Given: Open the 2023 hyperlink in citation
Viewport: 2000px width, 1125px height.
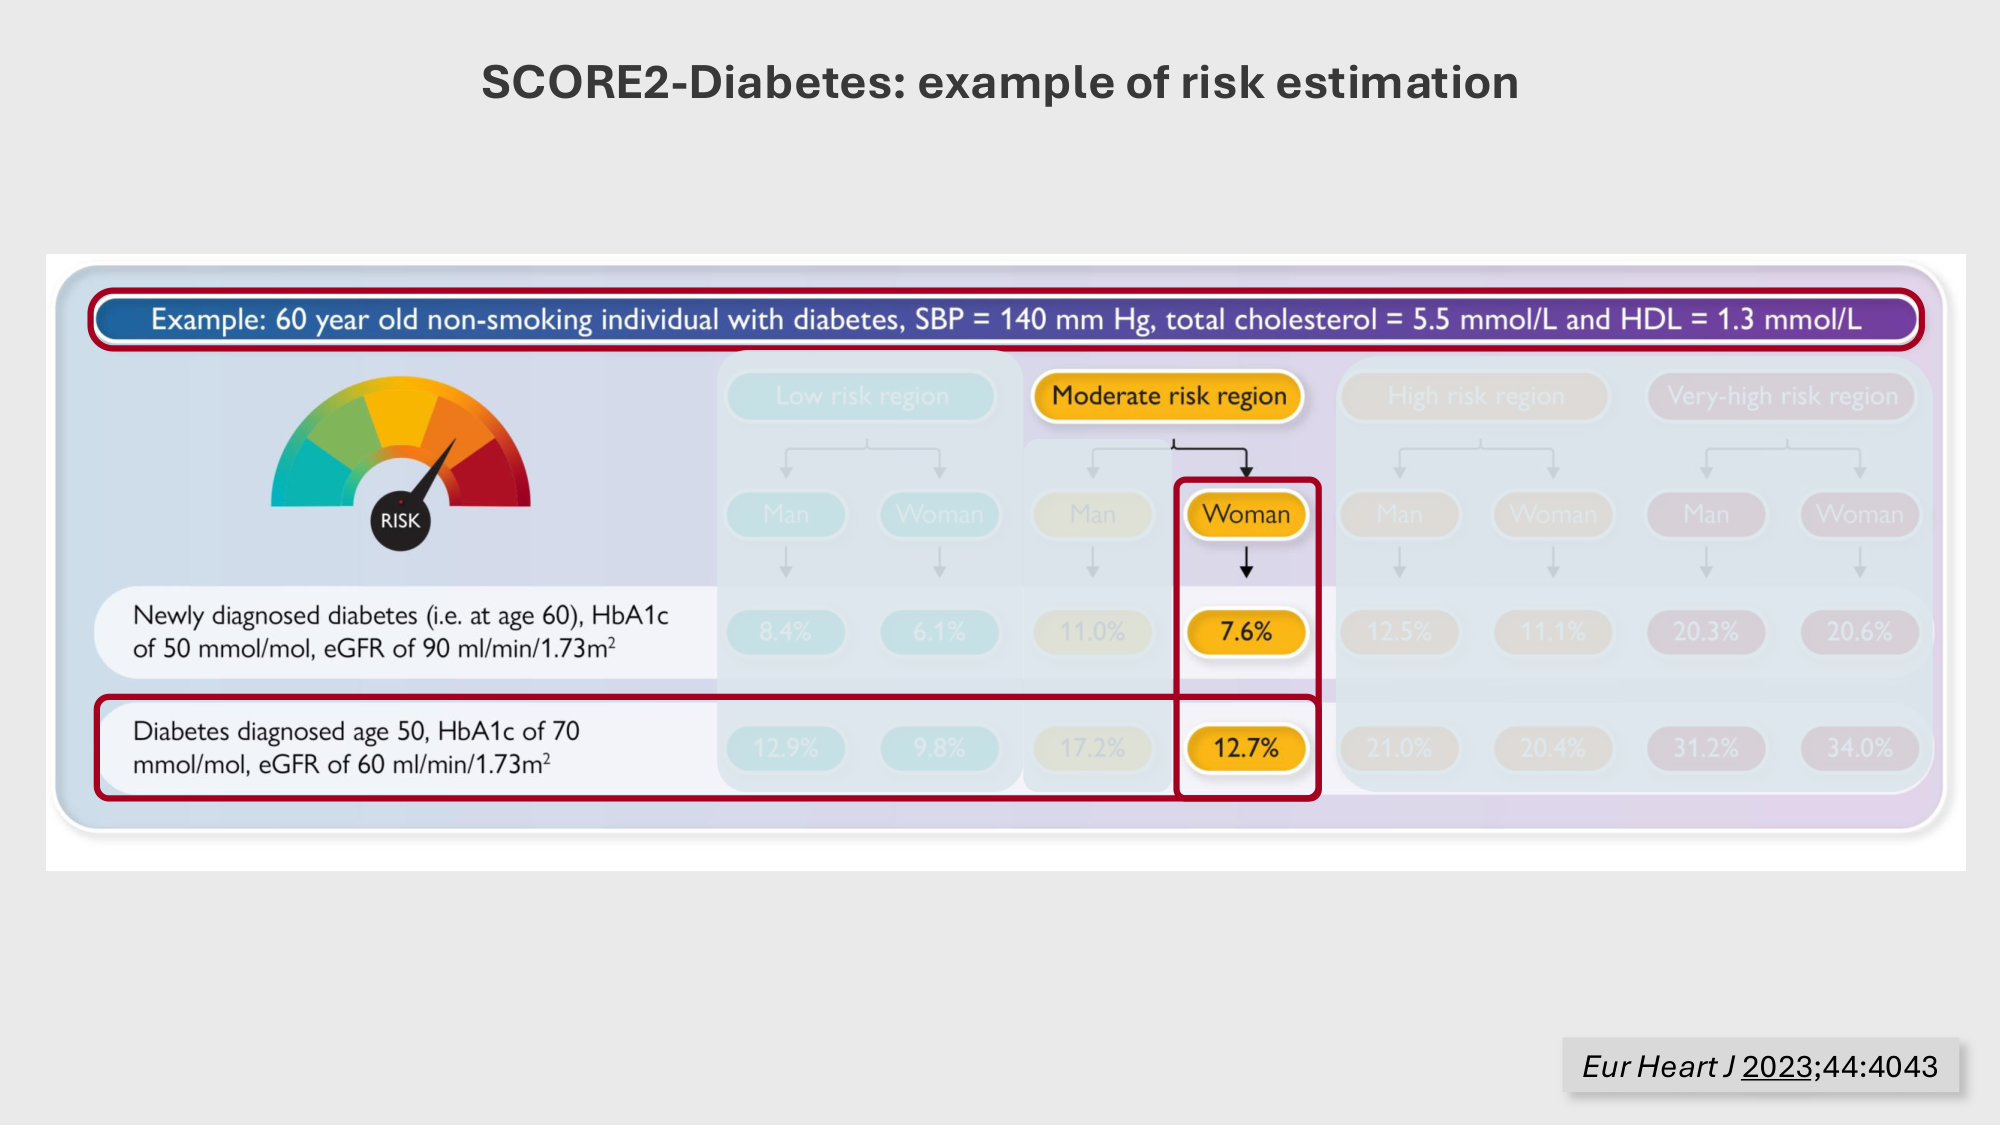Looking at the screenshot, I should [x=1777, y=1067].
